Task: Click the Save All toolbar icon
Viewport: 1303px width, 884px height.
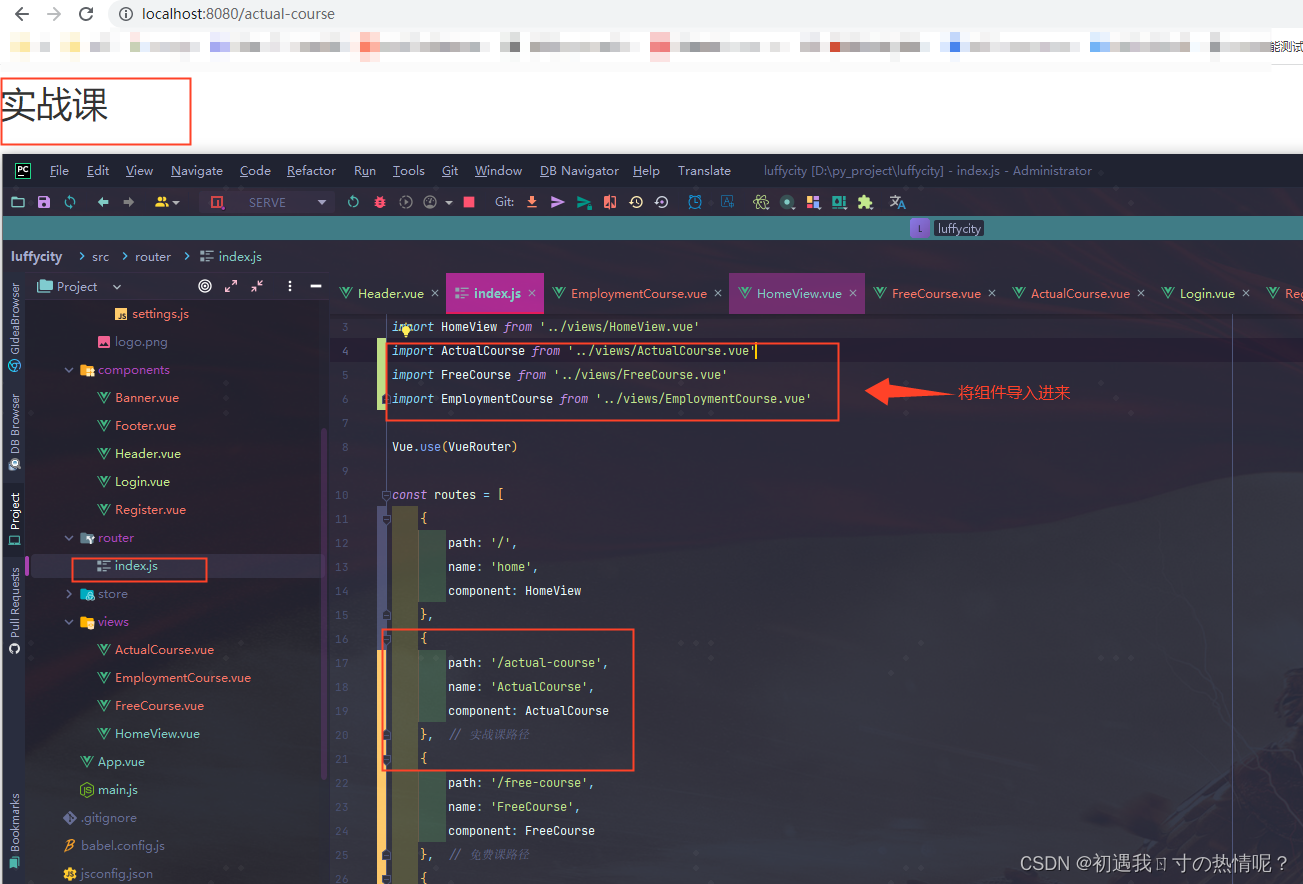Action: 44,202
